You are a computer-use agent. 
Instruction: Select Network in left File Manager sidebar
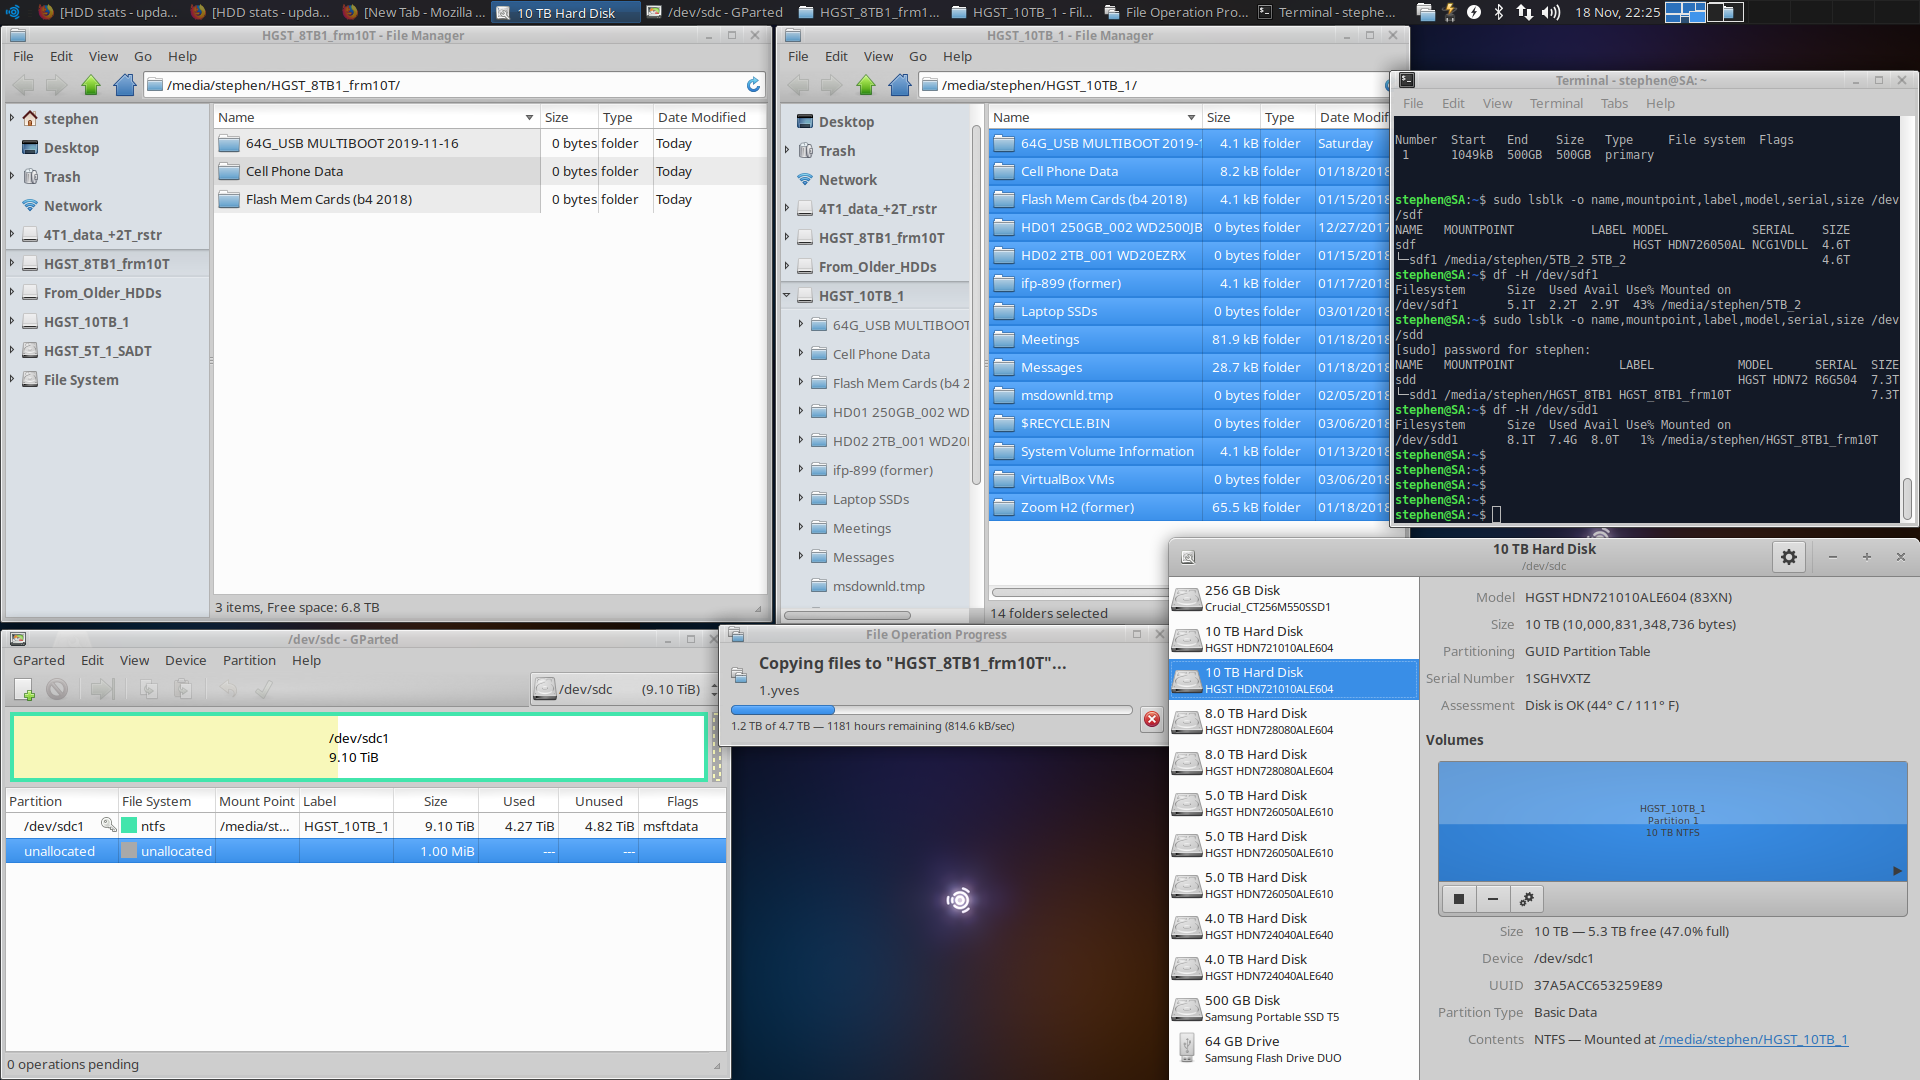[x=72, y=205]
